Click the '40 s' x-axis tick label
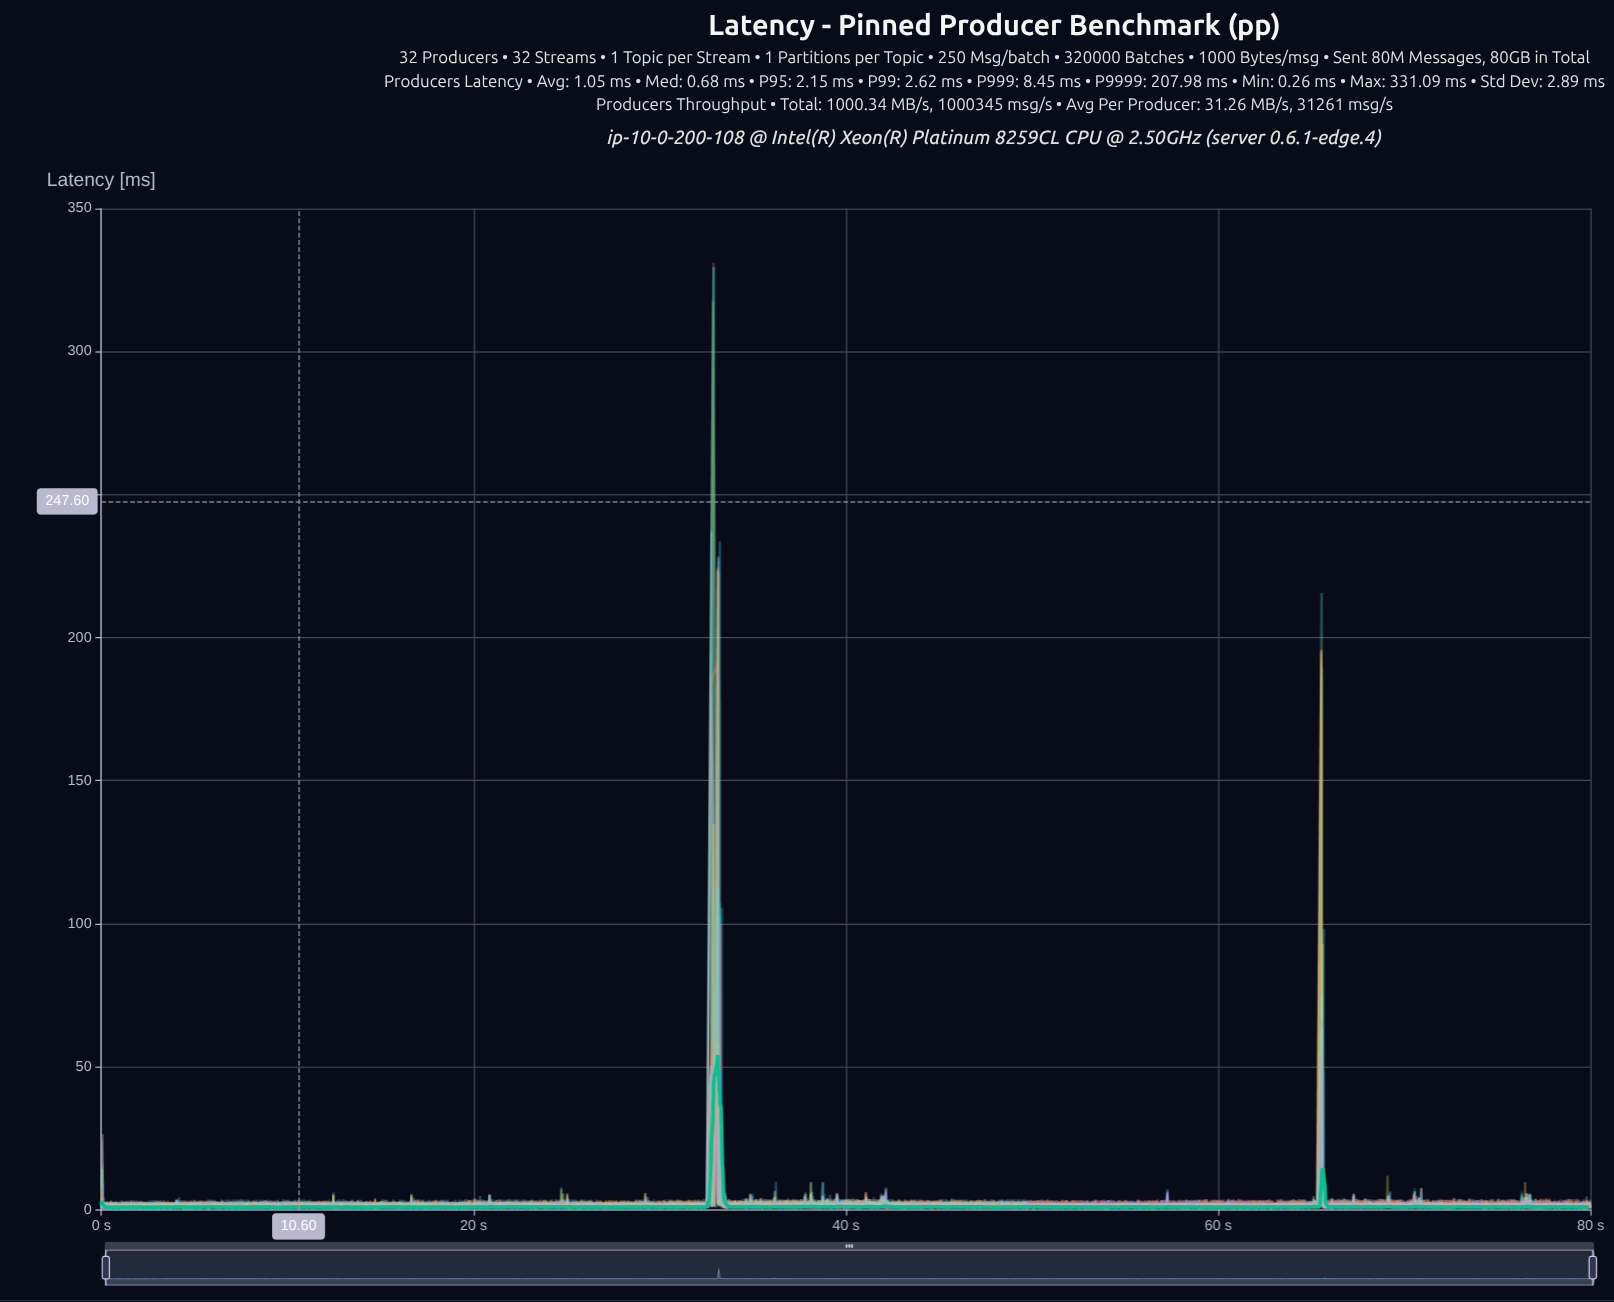The width and height of the screenshot is (1614, 1302). (846, 1226)
